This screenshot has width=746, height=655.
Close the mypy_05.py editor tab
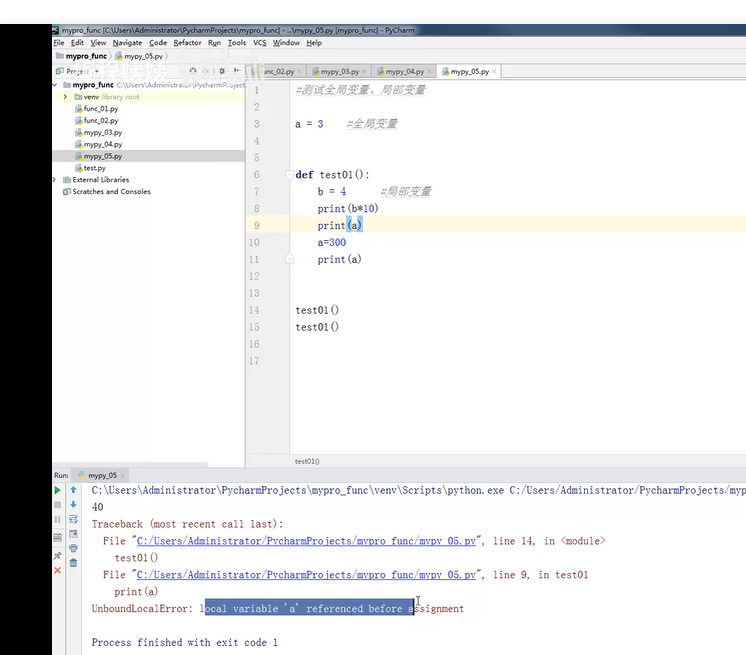pyautogui.click(x=494, y=71)
